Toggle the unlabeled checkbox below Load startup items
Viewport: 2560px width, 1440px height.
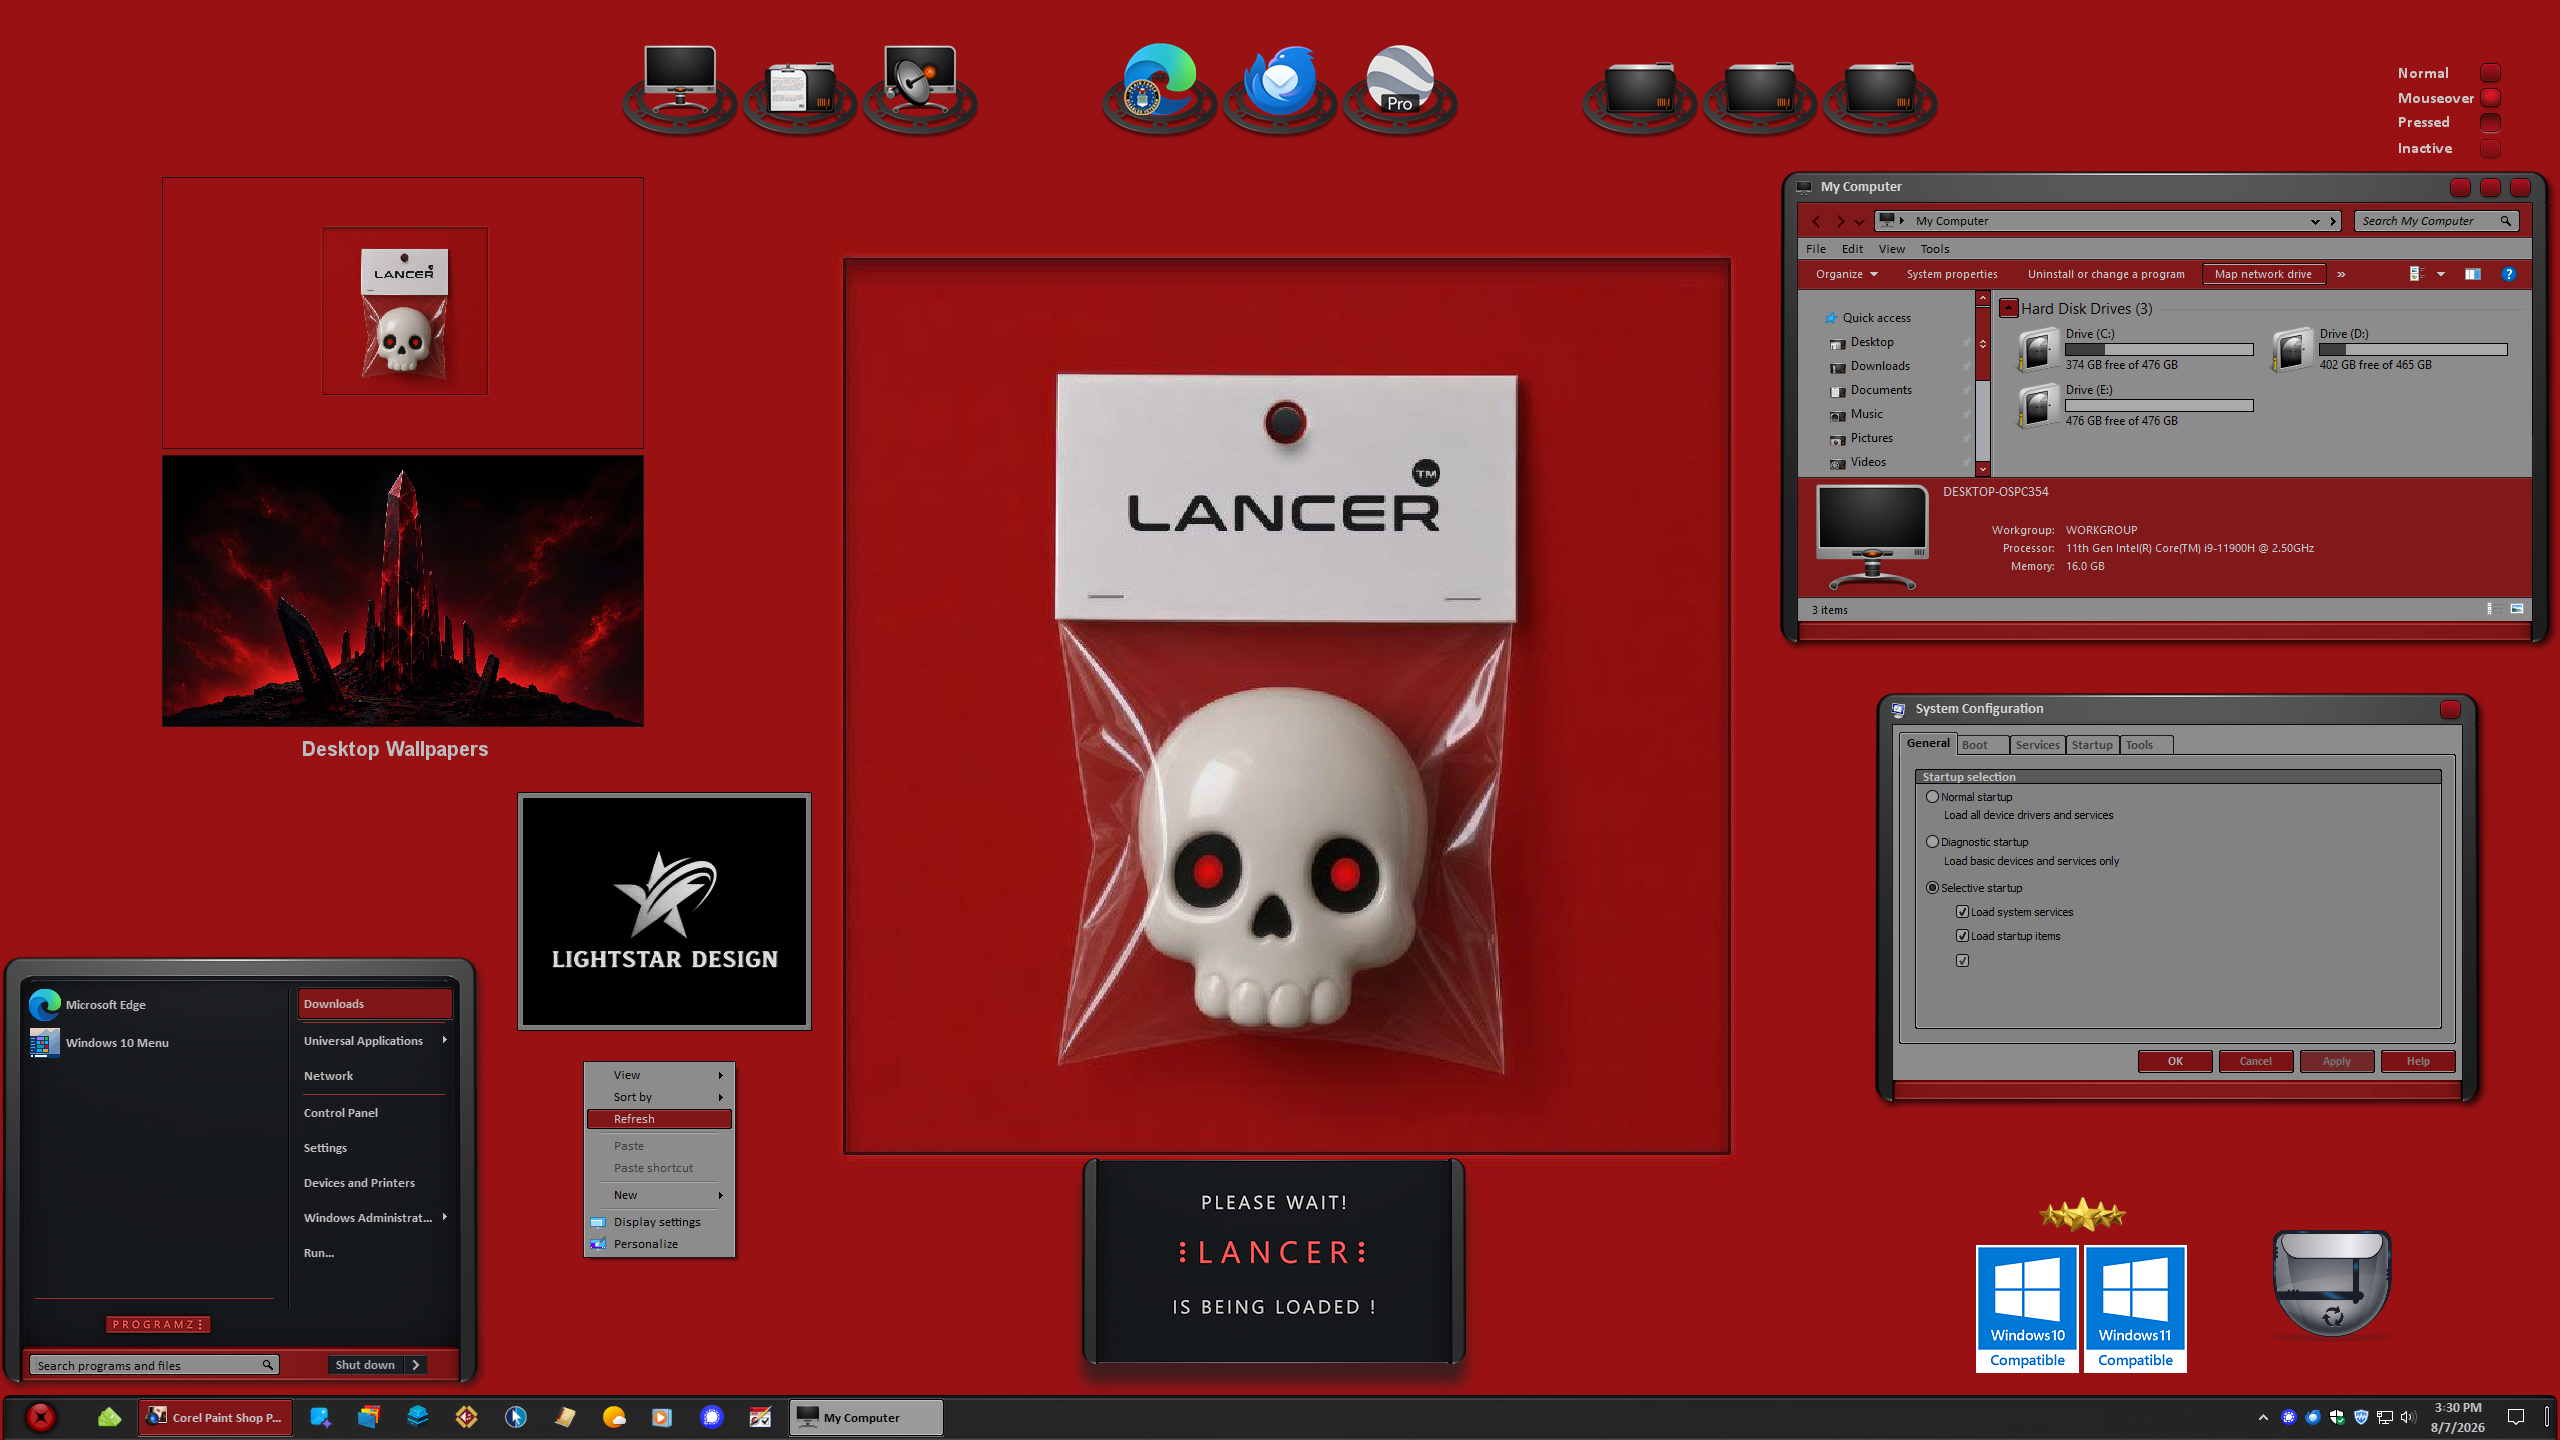(x=1962, y=961)
